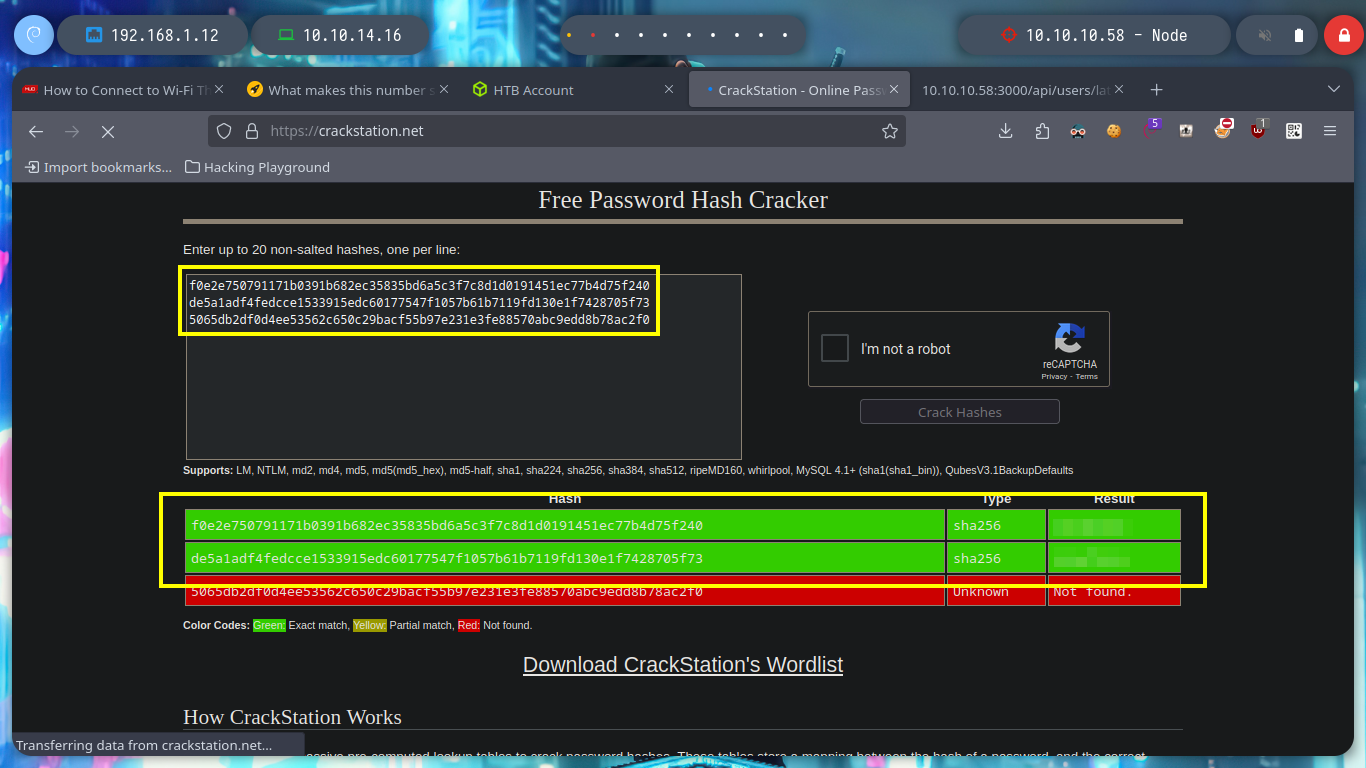Click the battery tray icon

[1299, 35]
